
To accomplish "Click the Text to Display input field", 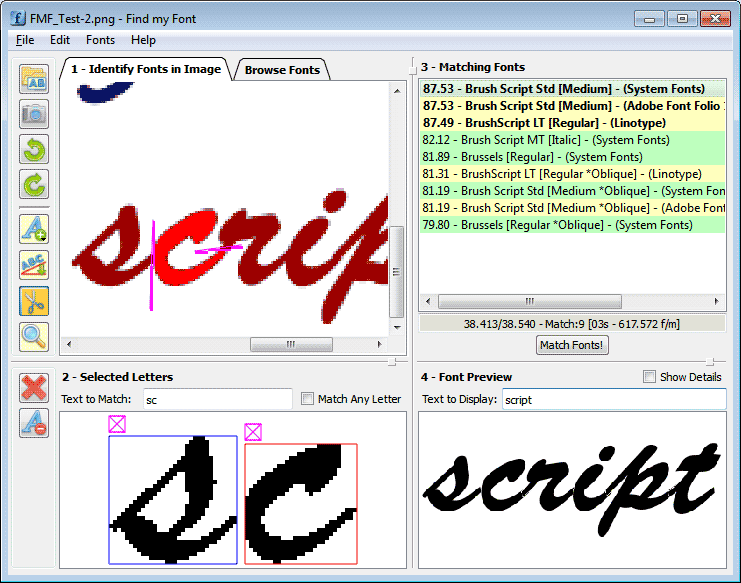I will 614,399.
